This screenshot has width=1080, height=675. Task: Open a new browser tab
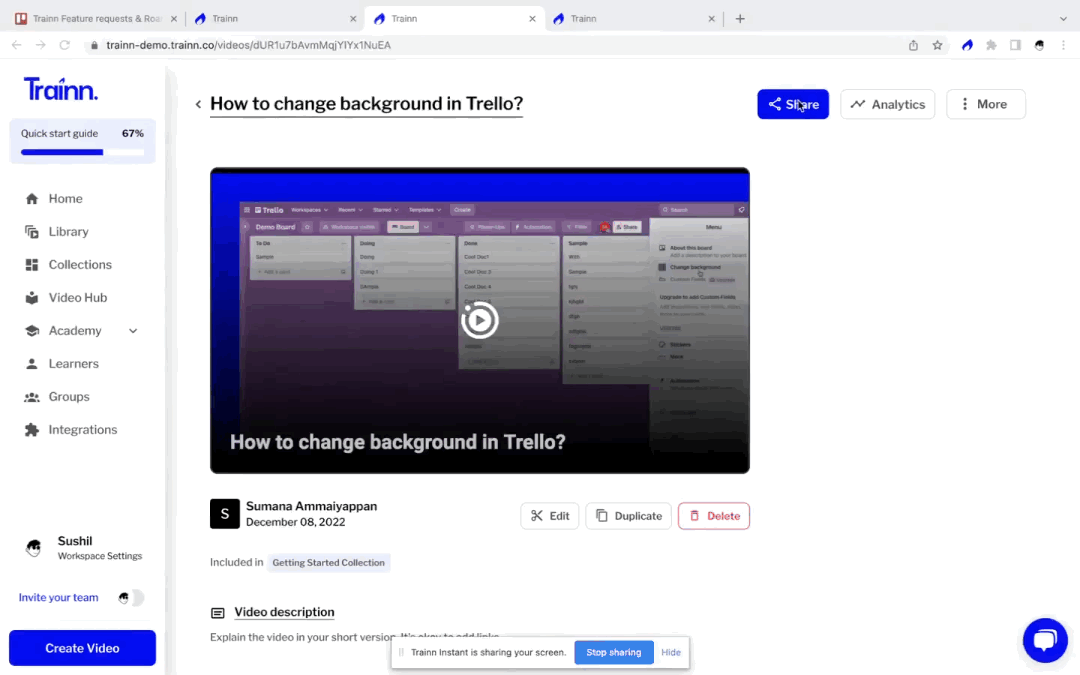(740, 19)
